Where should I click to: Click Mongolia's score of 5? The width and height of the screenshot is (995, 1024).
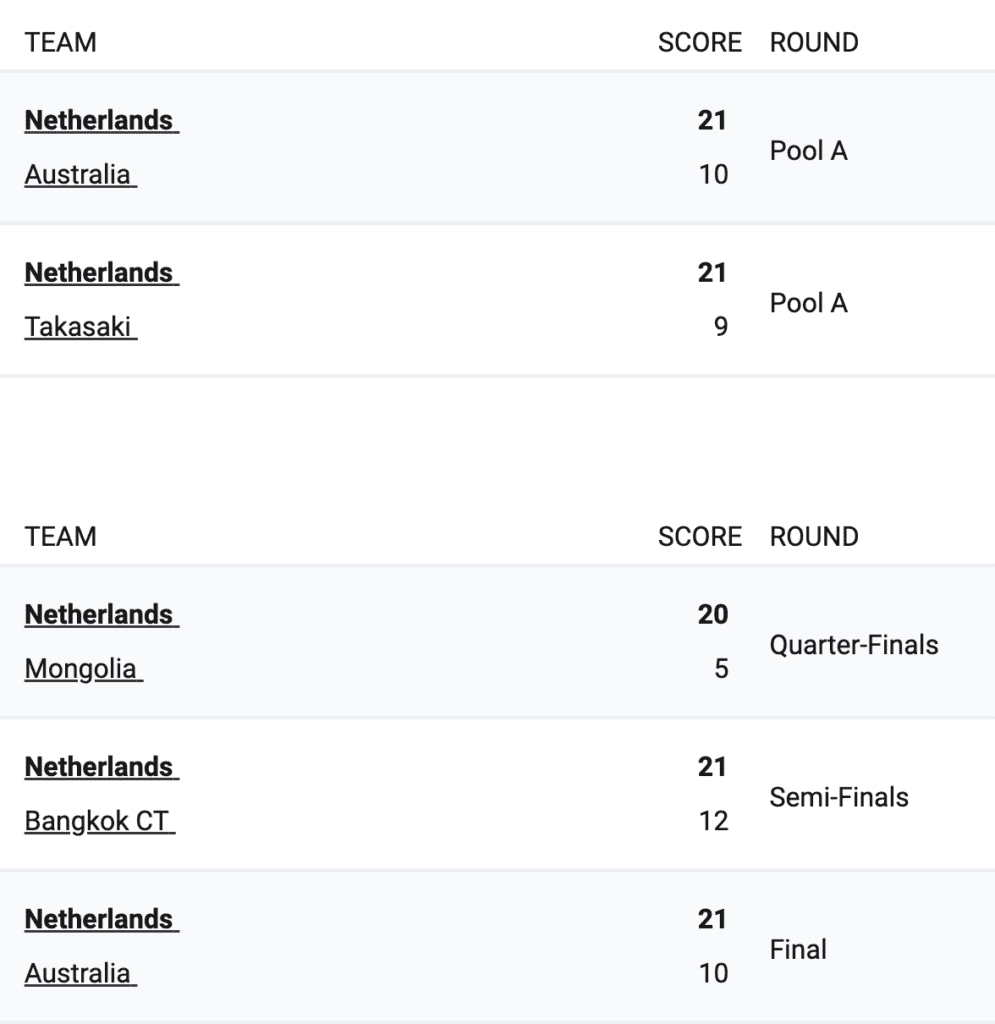(721, 669)
